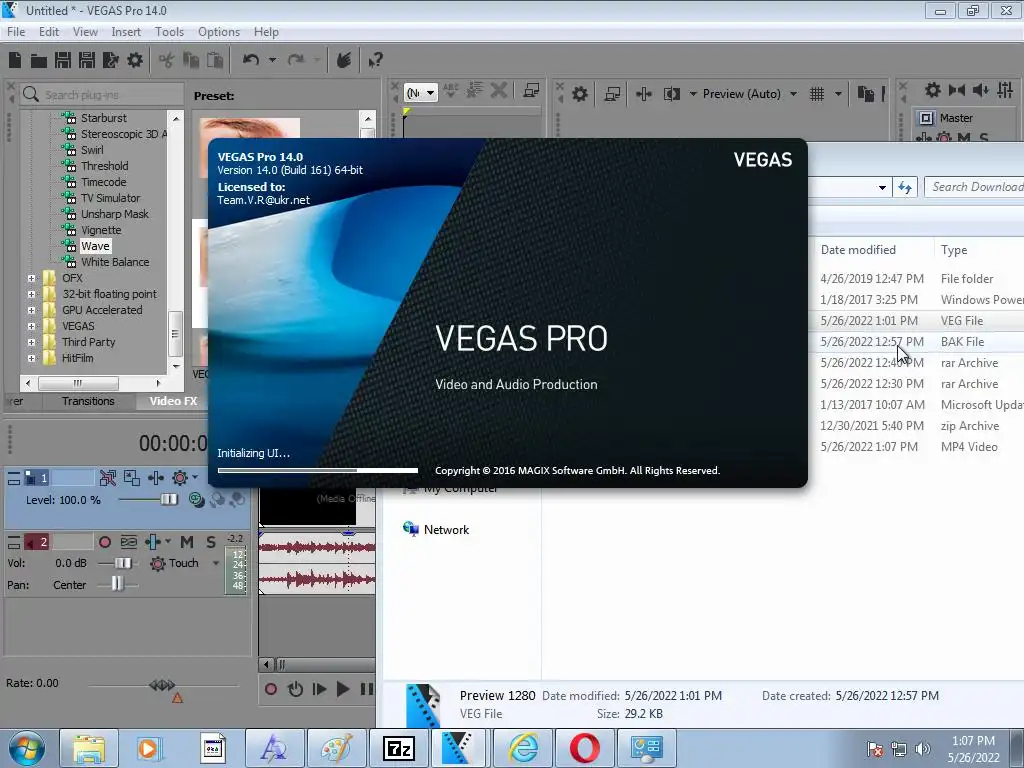Click the Downmix Output icon in Master Bus

(x=957, y=90)
